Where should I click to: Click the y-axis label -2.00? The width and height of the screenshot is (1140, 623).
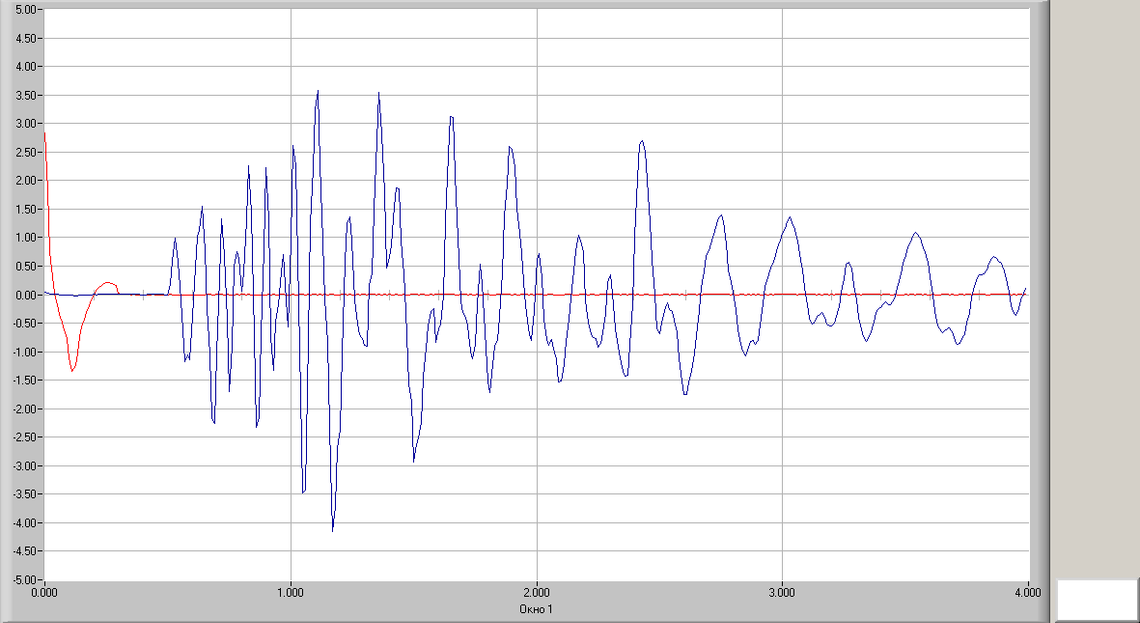tap(23, 409)
